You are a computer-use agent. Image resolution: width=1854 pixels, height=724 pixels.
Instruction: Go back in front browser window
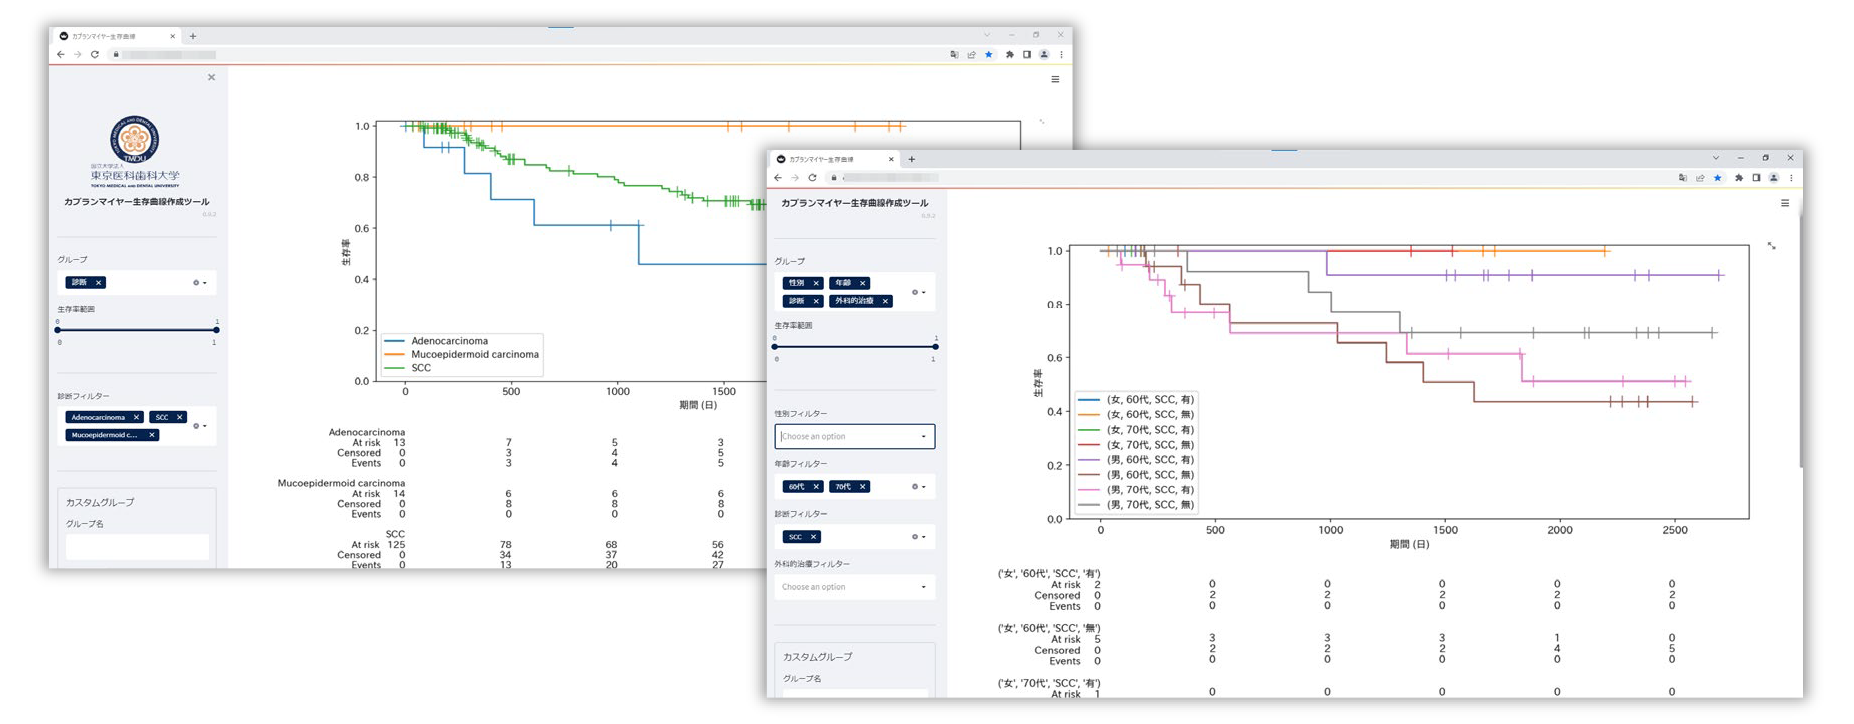778,178
